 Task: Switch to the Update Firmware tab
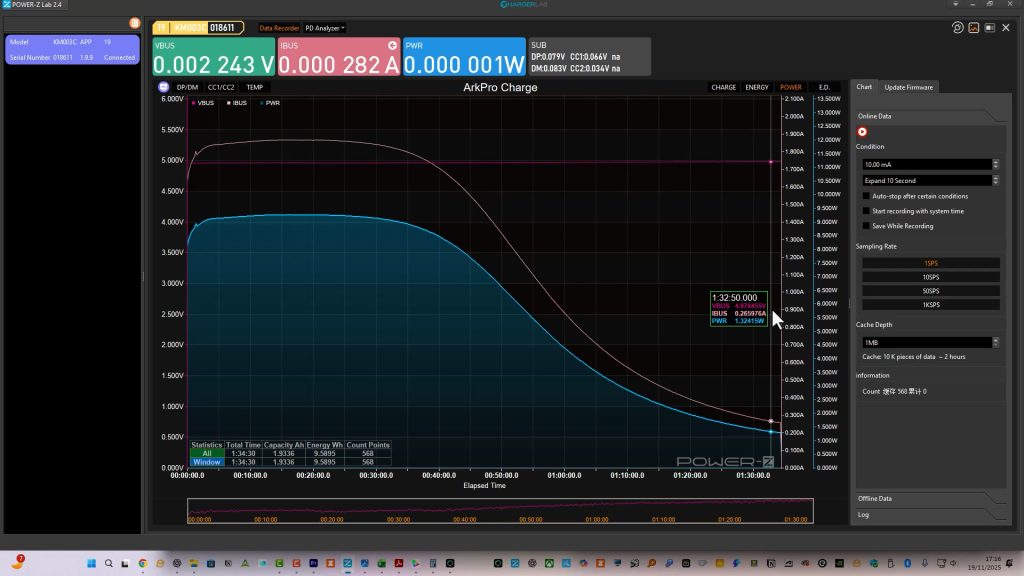[908, 87]
